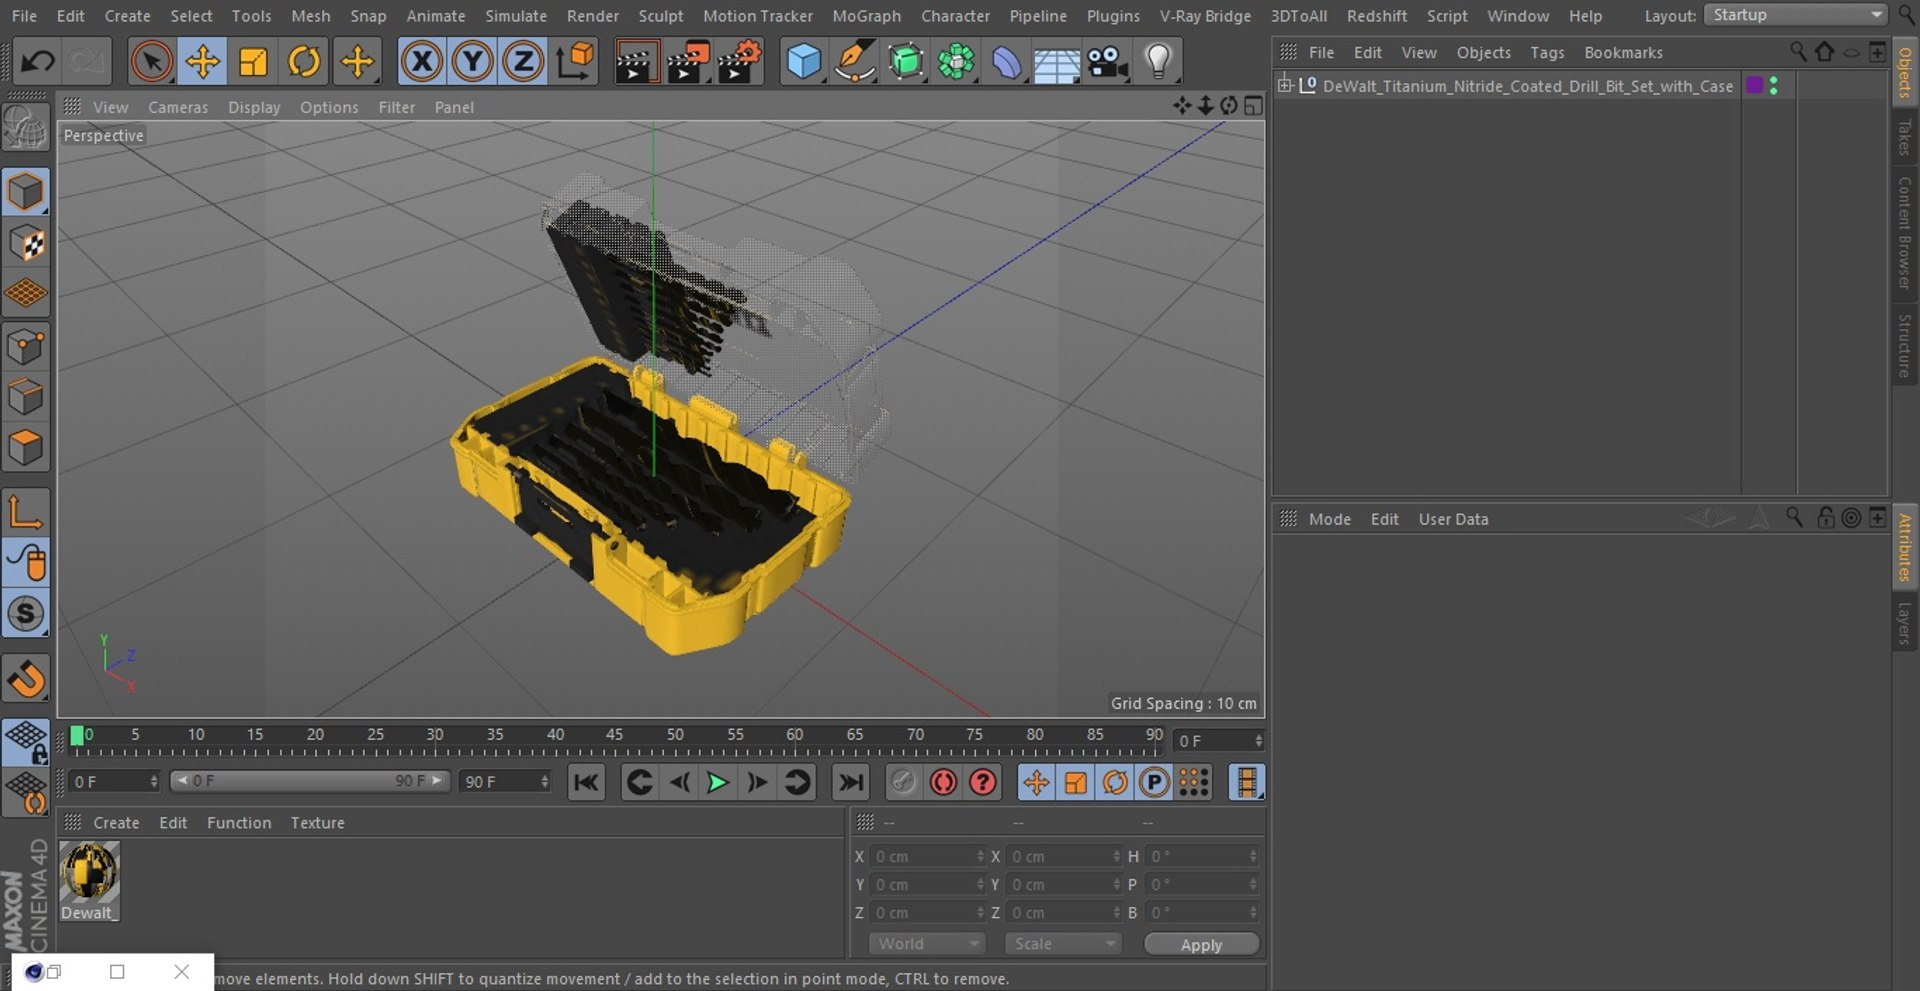Image resolution: width=1920 pixels, height=991 pixels.
Task: Open Object Manager Tags menu
Action: click(x=1547, y=52)
